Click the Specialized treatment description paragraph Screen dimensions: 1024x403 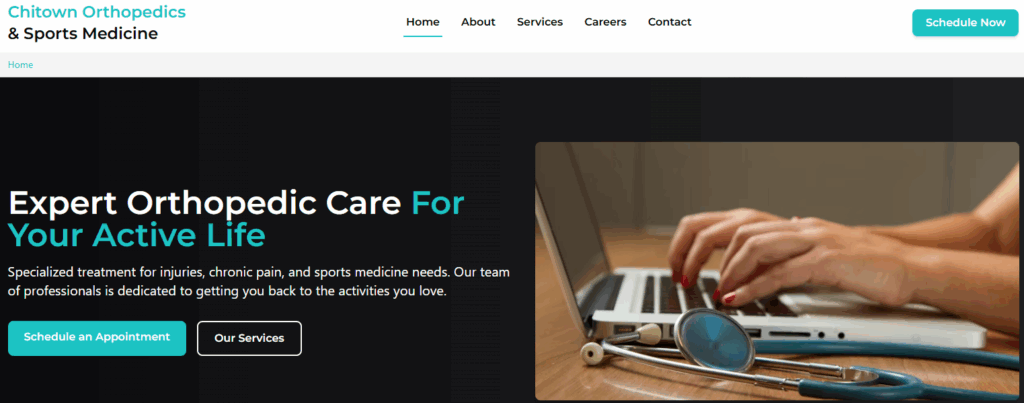(259, 282)
